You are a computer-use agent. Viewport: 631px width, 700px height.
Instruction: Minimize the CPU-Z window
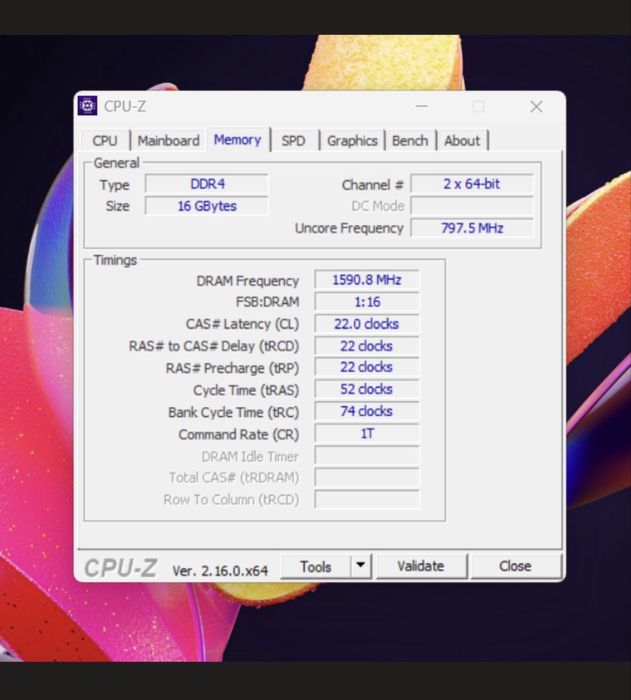tap(422, 106)
